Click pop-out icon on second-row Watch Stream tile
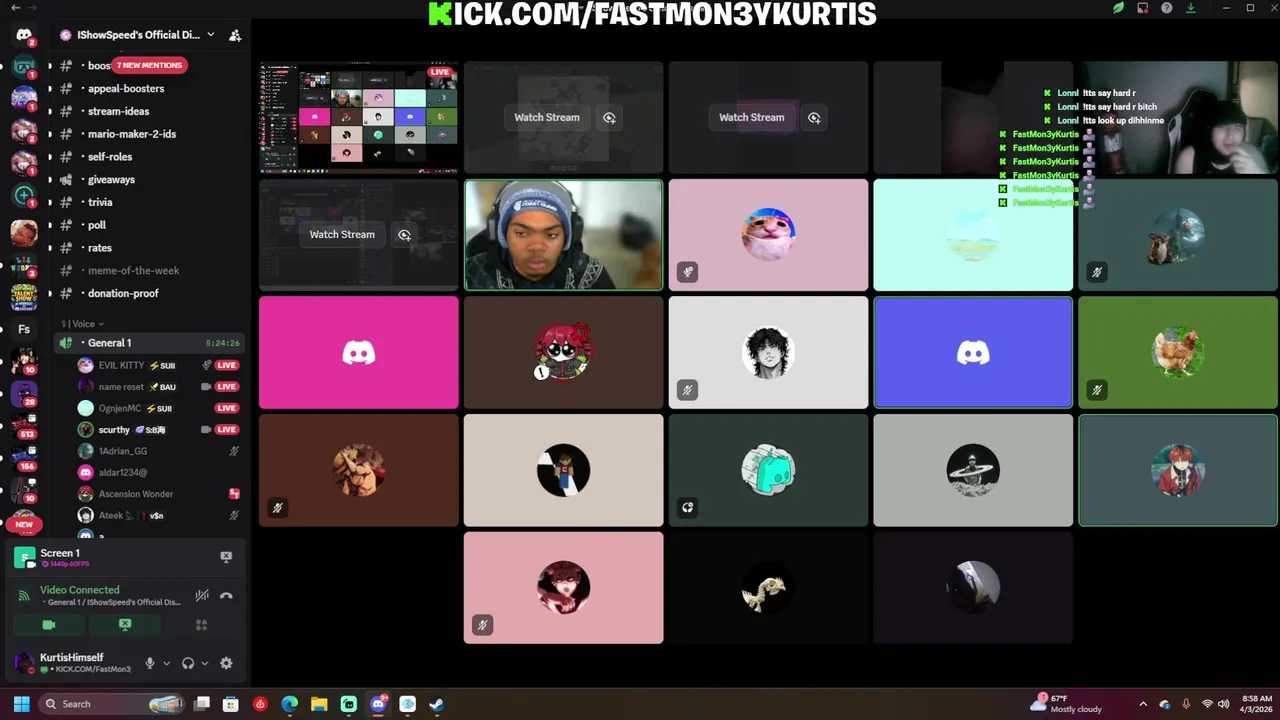 pos(404,235)
